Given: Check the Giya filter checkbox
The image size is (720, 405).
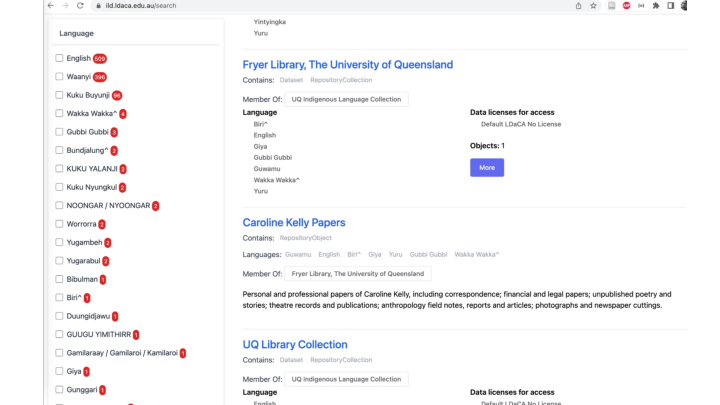Looking at the screenshot, I should click(59, 371).
